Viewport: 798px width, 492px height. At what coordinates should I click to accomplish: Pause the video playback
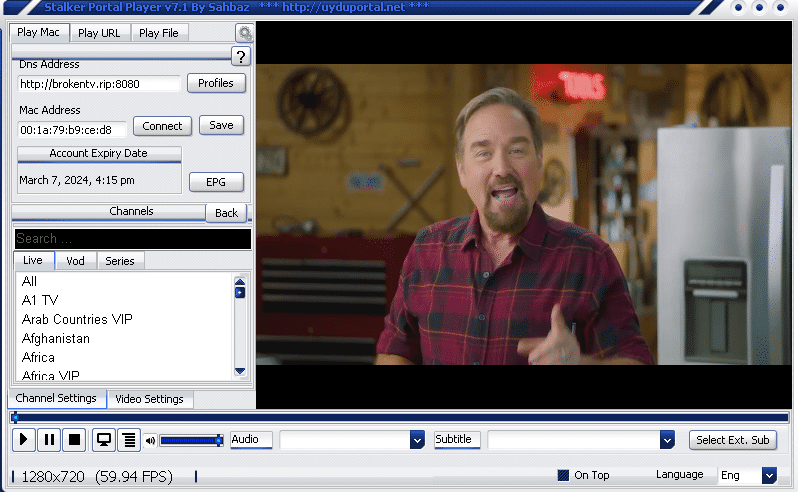coord(49,440)
